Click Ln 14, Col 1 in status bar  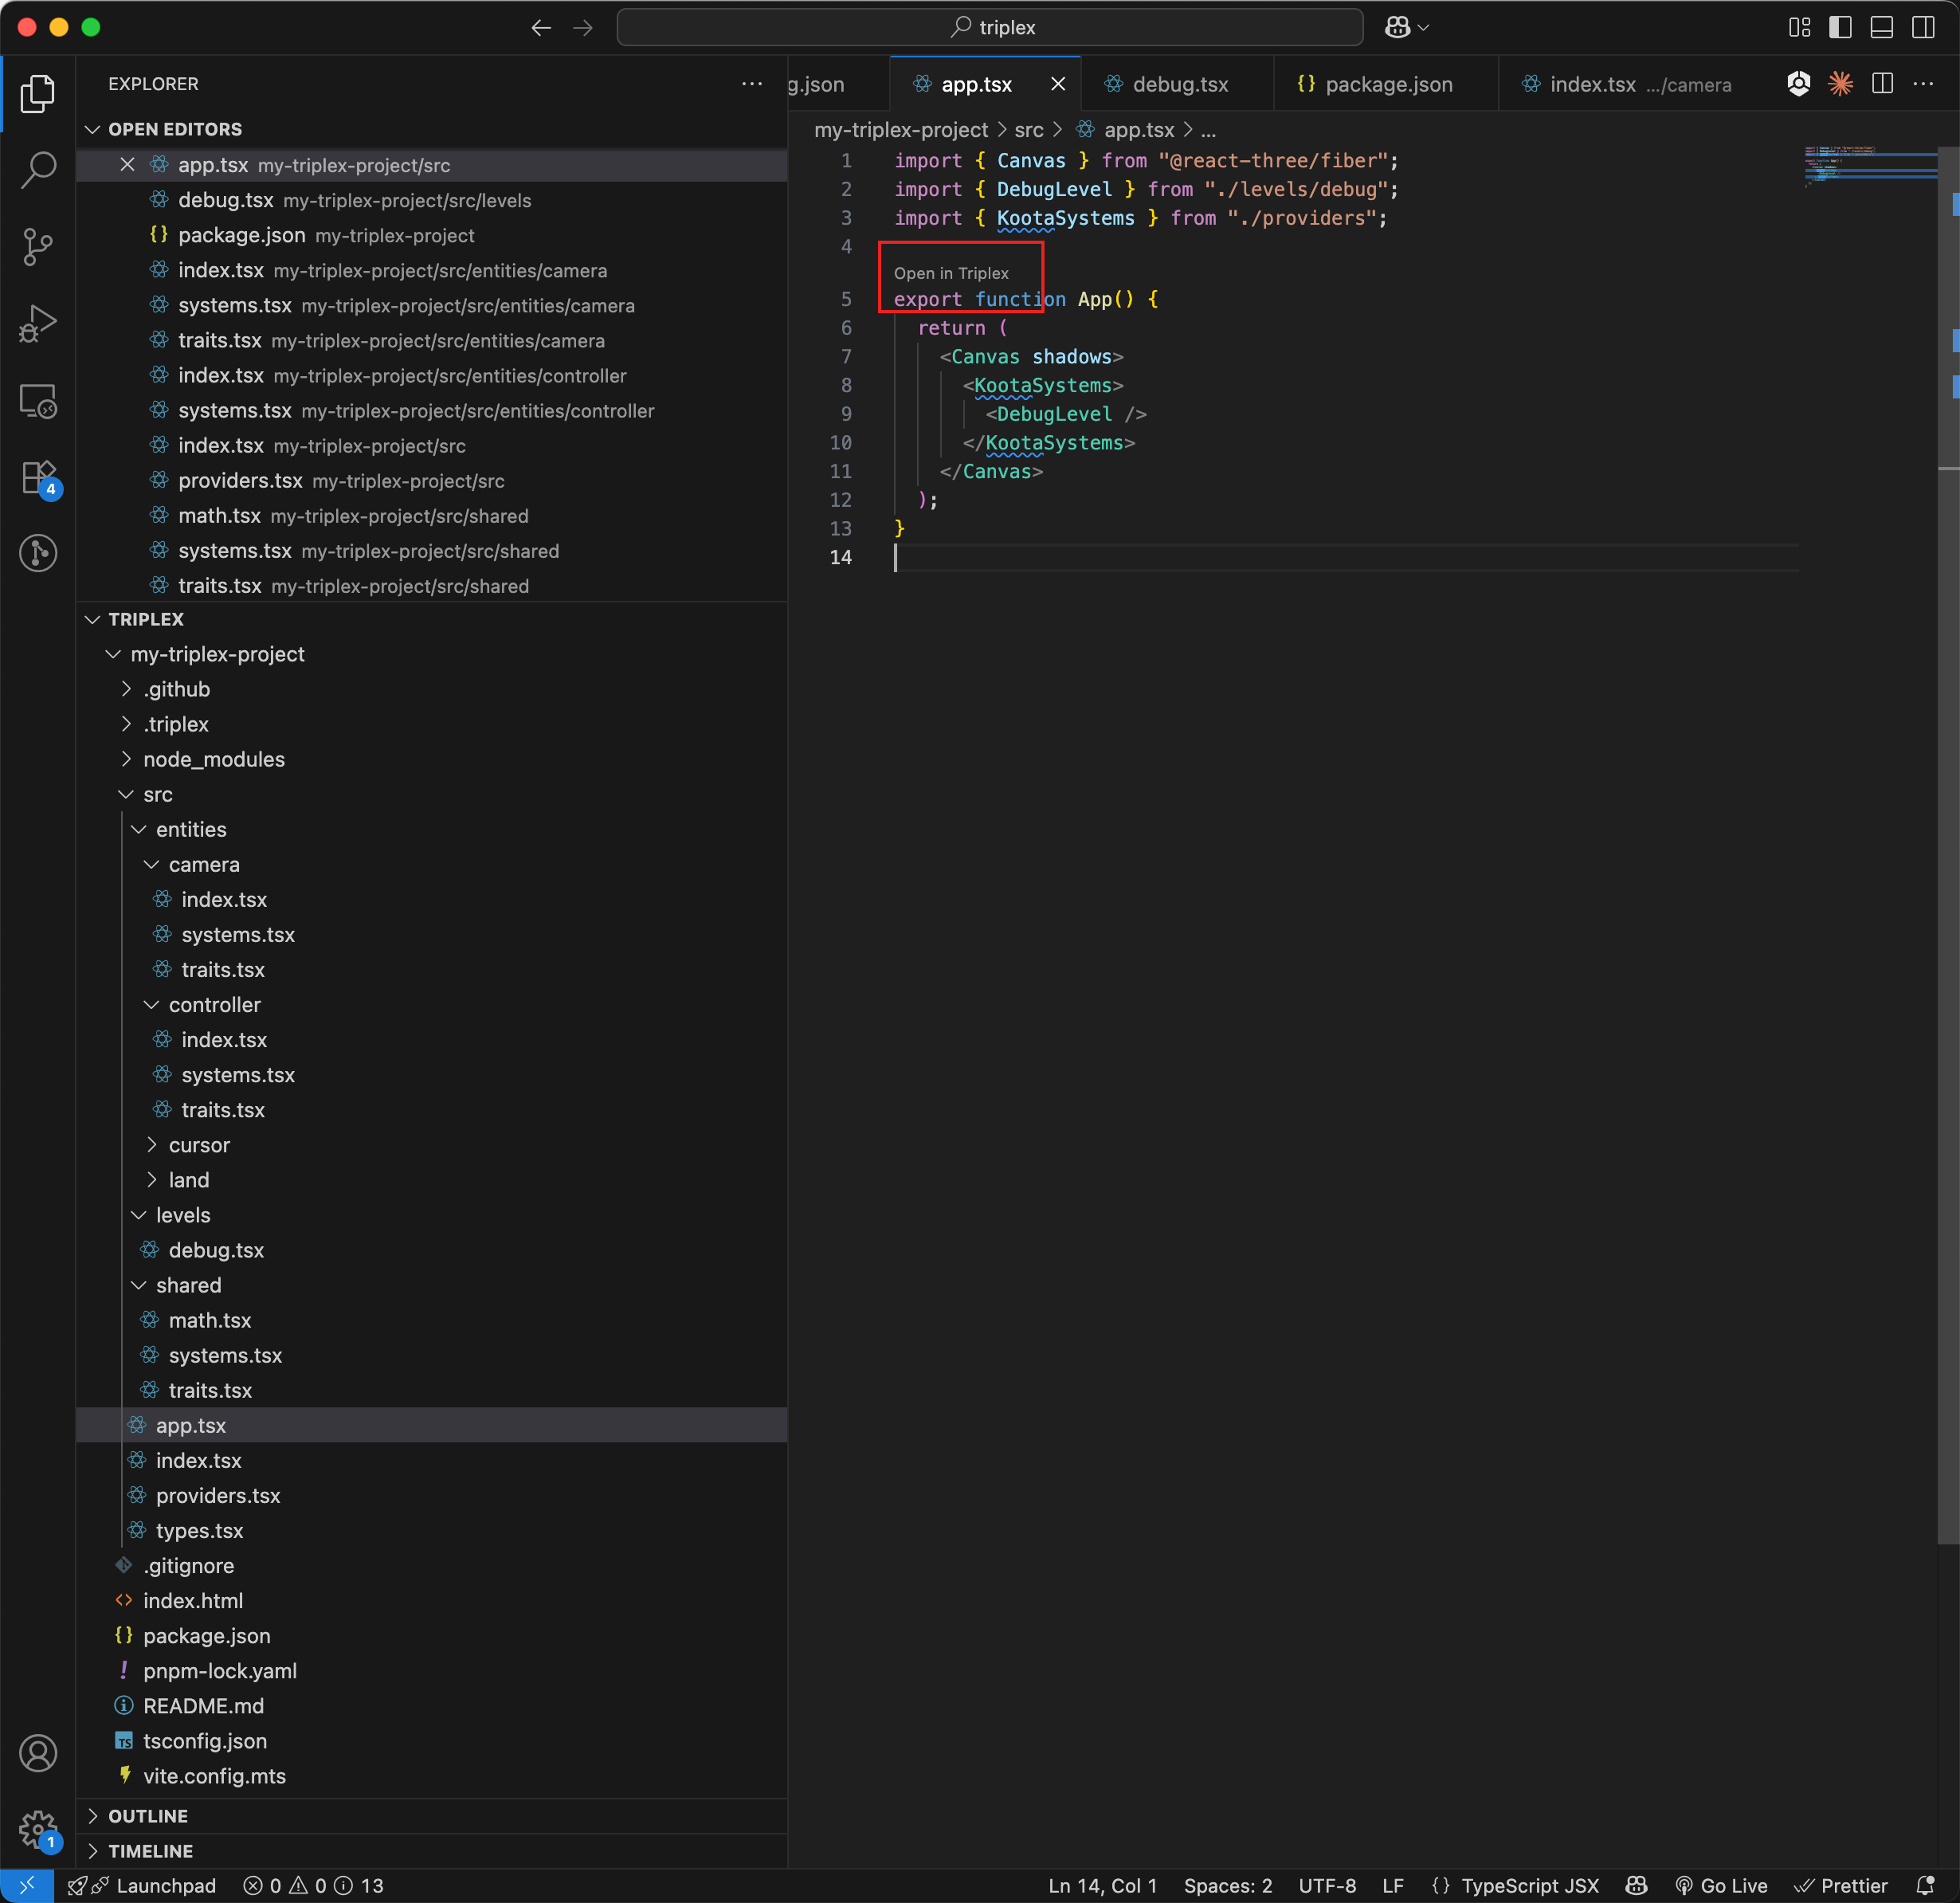point(1102,1885)
